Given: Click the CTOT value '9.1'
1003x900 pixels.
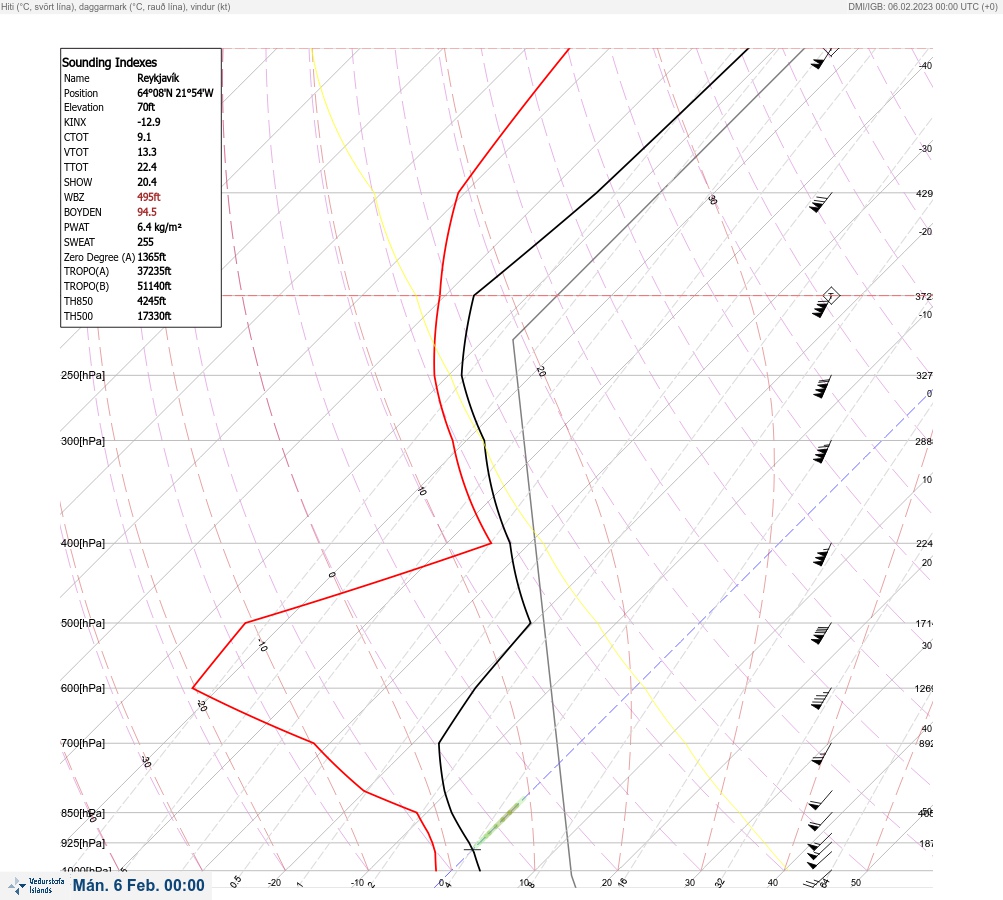Looking at the screenshot, I should pos(144,137).
